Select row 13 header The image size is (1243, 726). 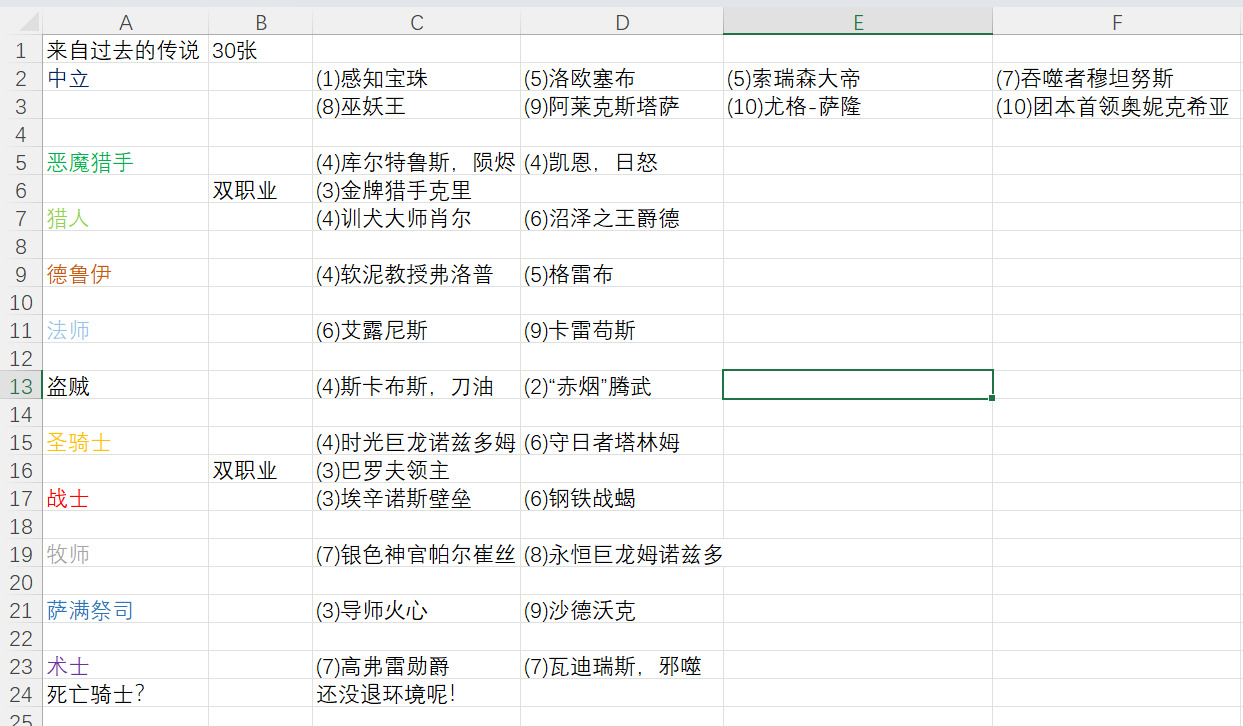(x=20, y=386)
